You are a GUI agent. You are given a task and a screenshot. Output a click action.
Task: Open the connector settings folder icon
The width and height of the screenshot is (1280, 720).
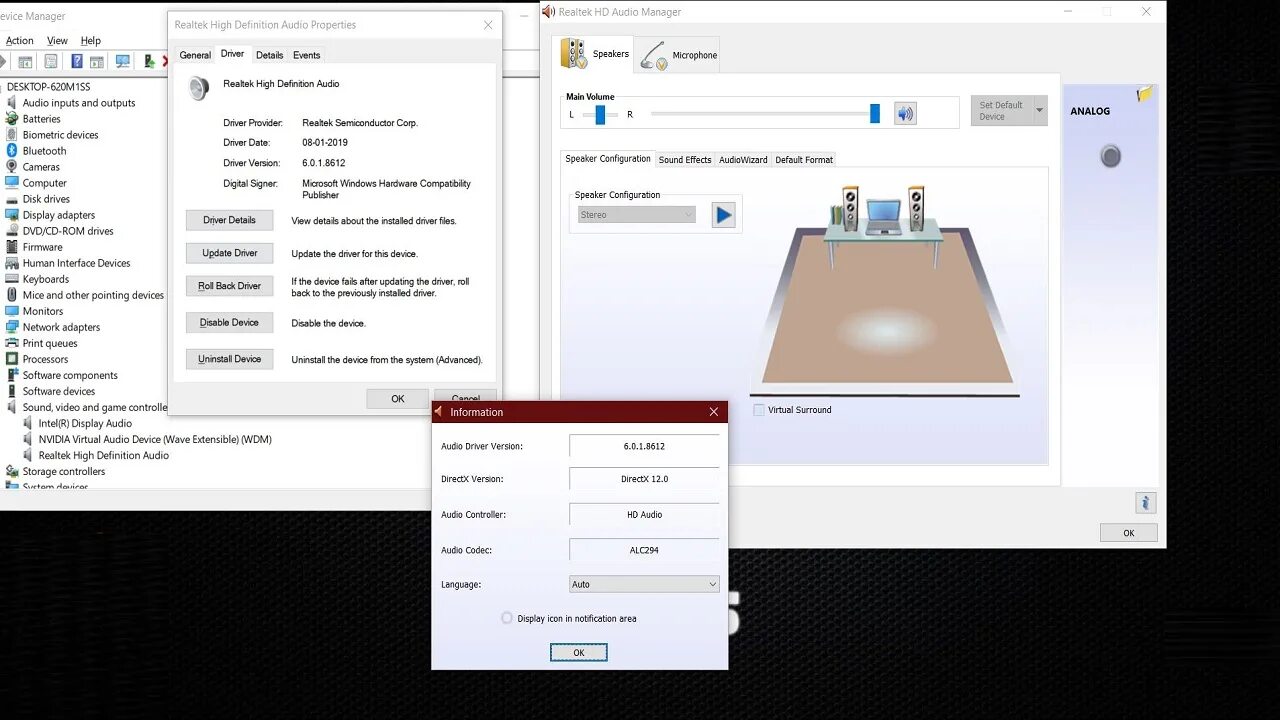pyautogui.click(x=1145, y=95)
